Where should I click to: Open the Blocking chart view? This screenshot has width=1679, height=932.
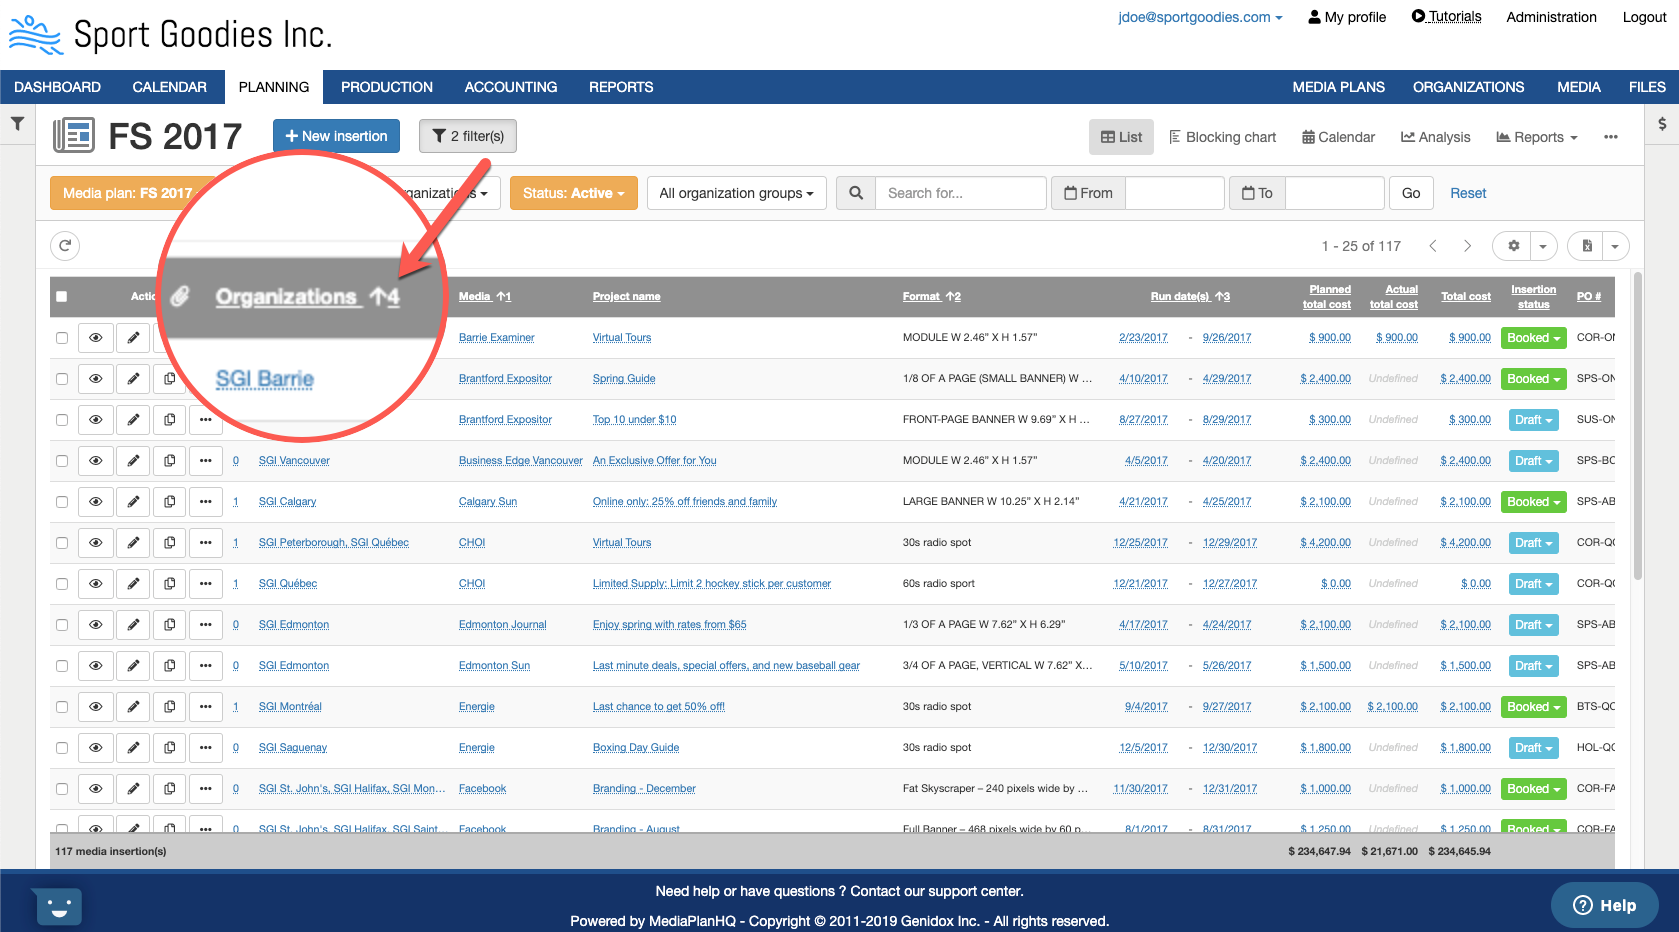1222,137
